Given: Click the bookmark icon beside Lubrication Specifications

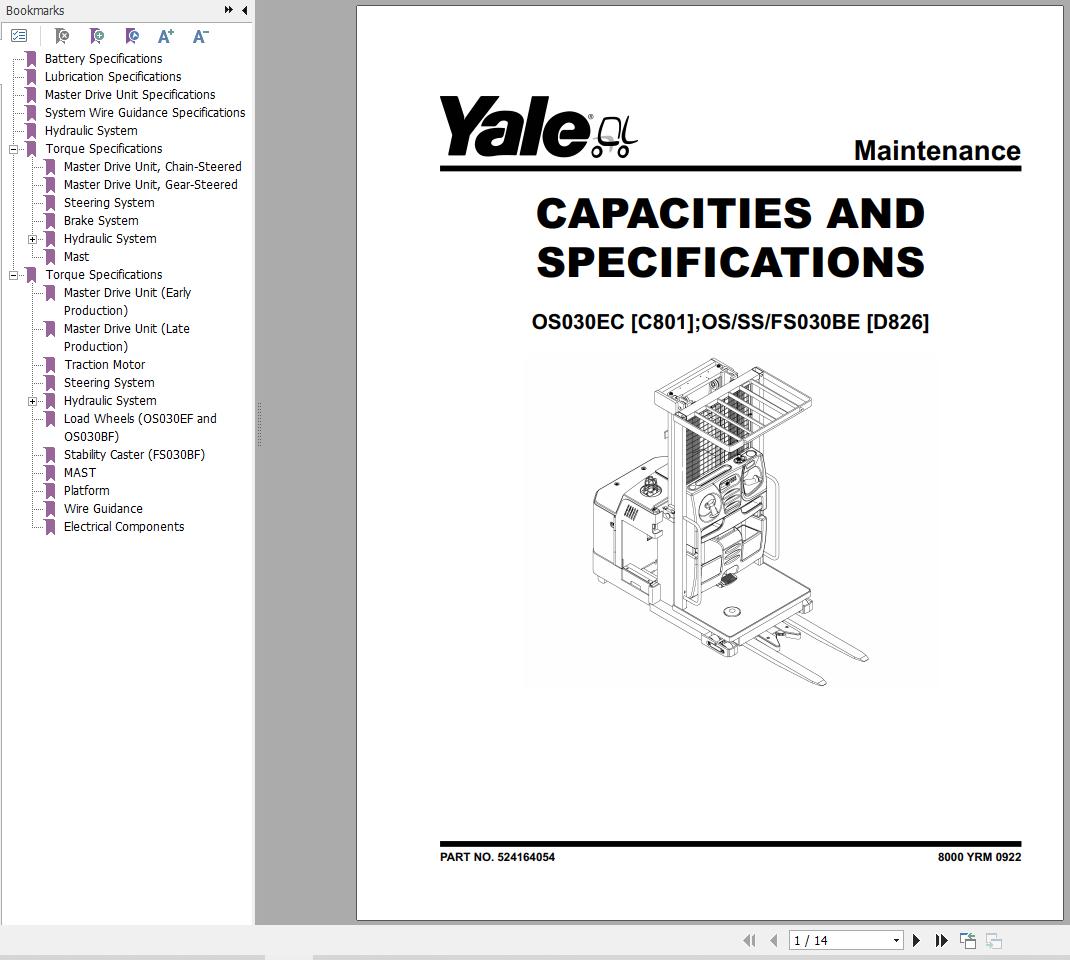Looking at the screenshot, I should click(31, 77).
